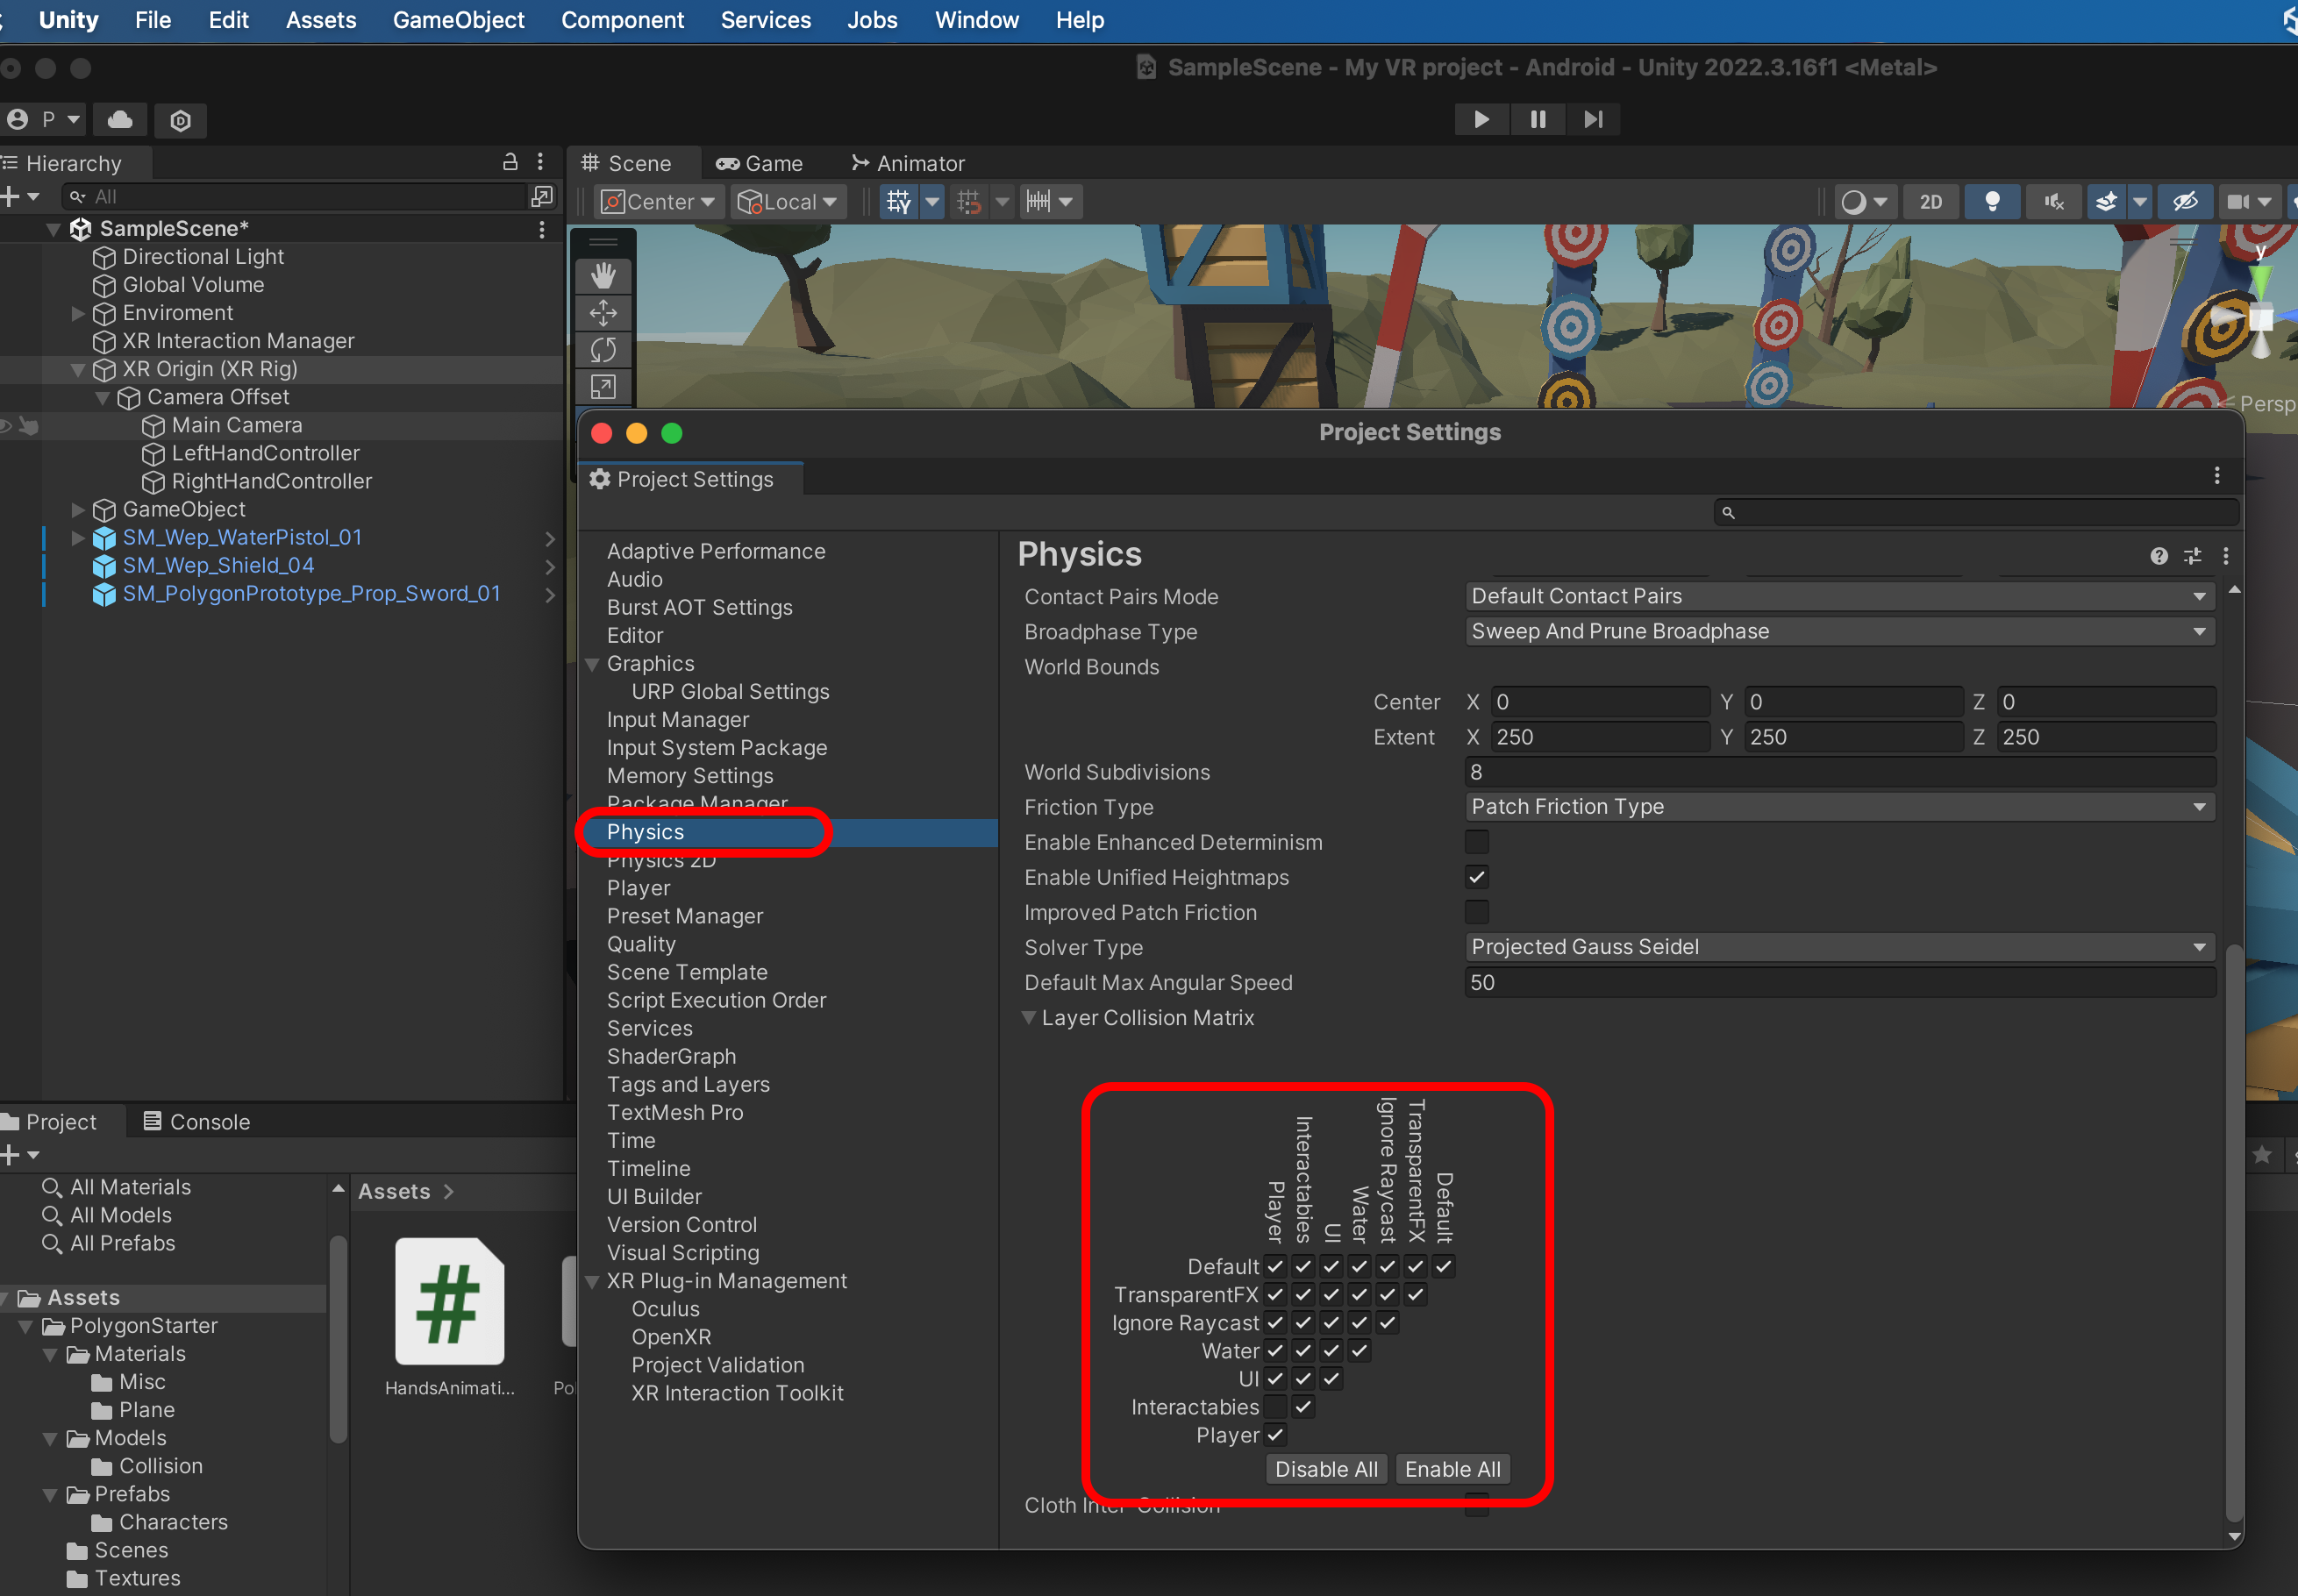
Task: Select the Rotate tool
Action: 603,350
